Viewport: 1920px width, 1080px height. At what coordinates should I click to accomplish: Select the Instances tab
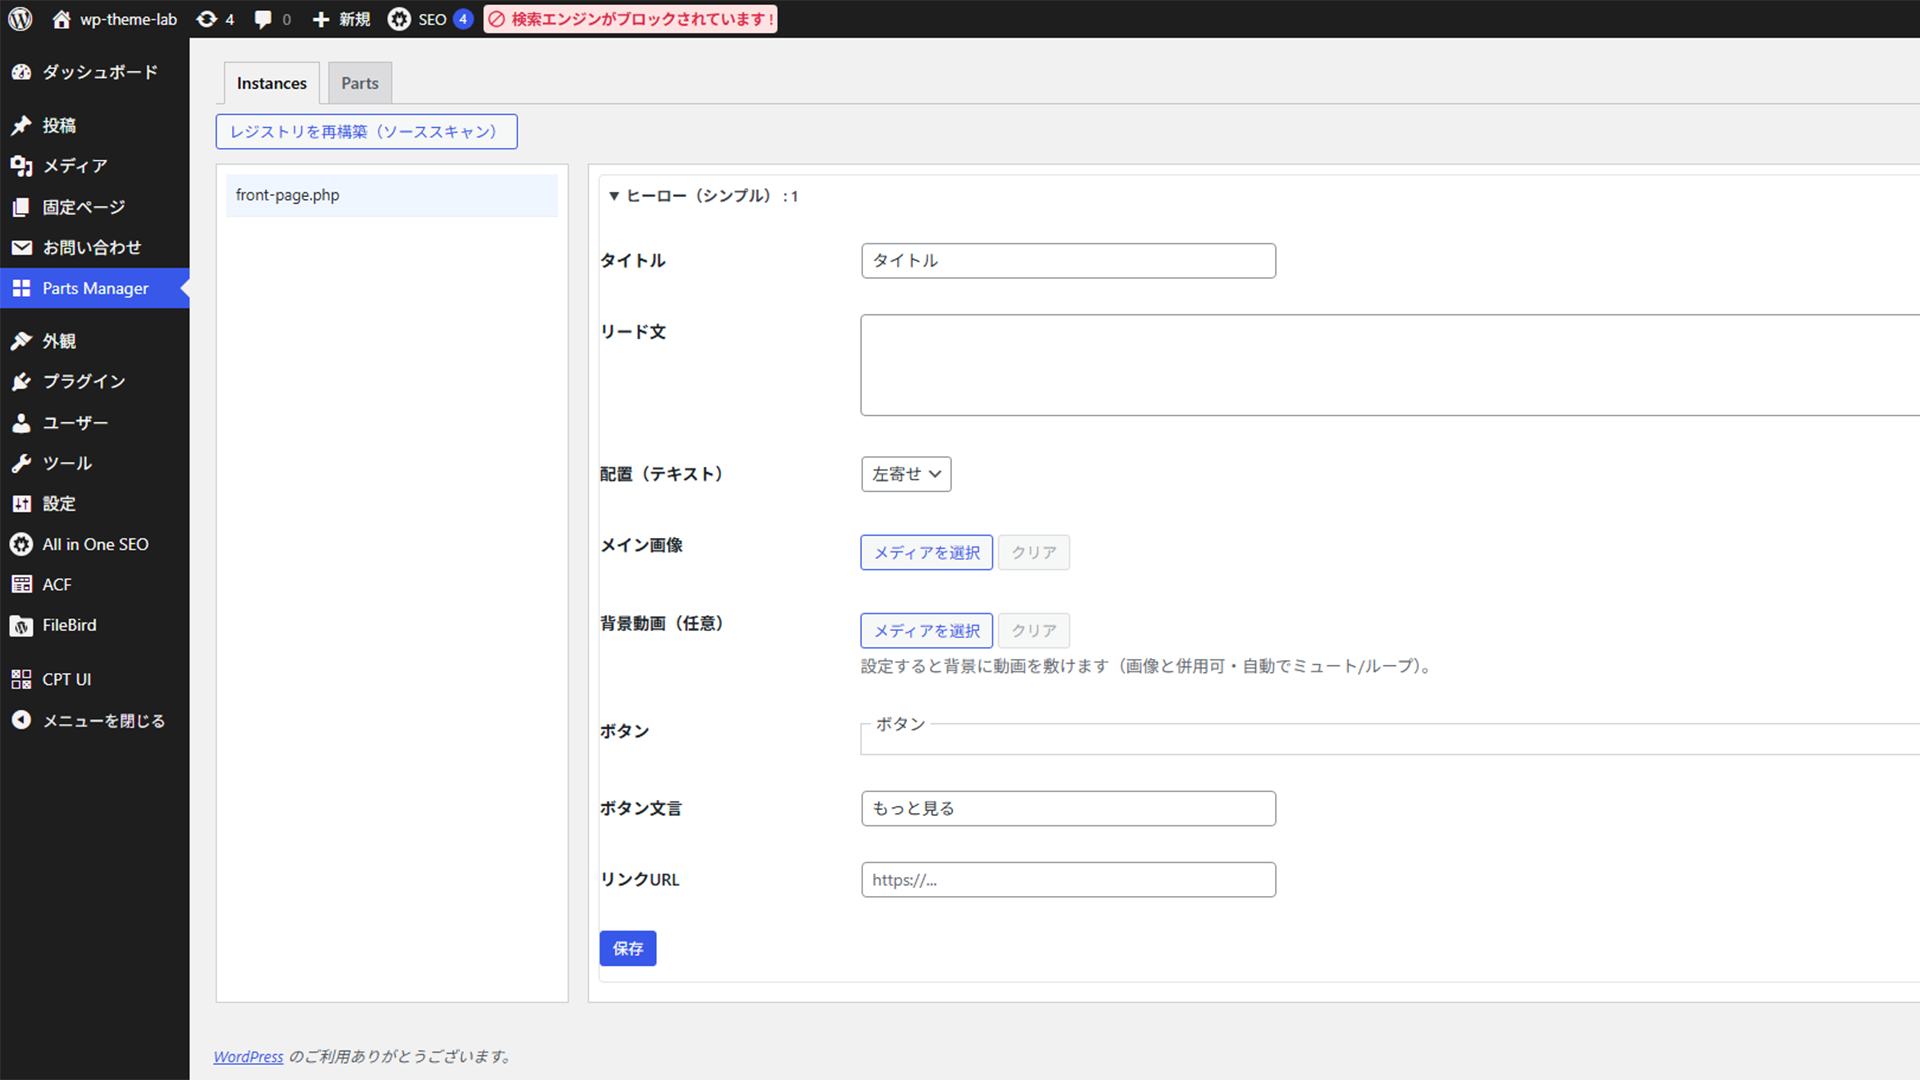click(x=271, y=83)
